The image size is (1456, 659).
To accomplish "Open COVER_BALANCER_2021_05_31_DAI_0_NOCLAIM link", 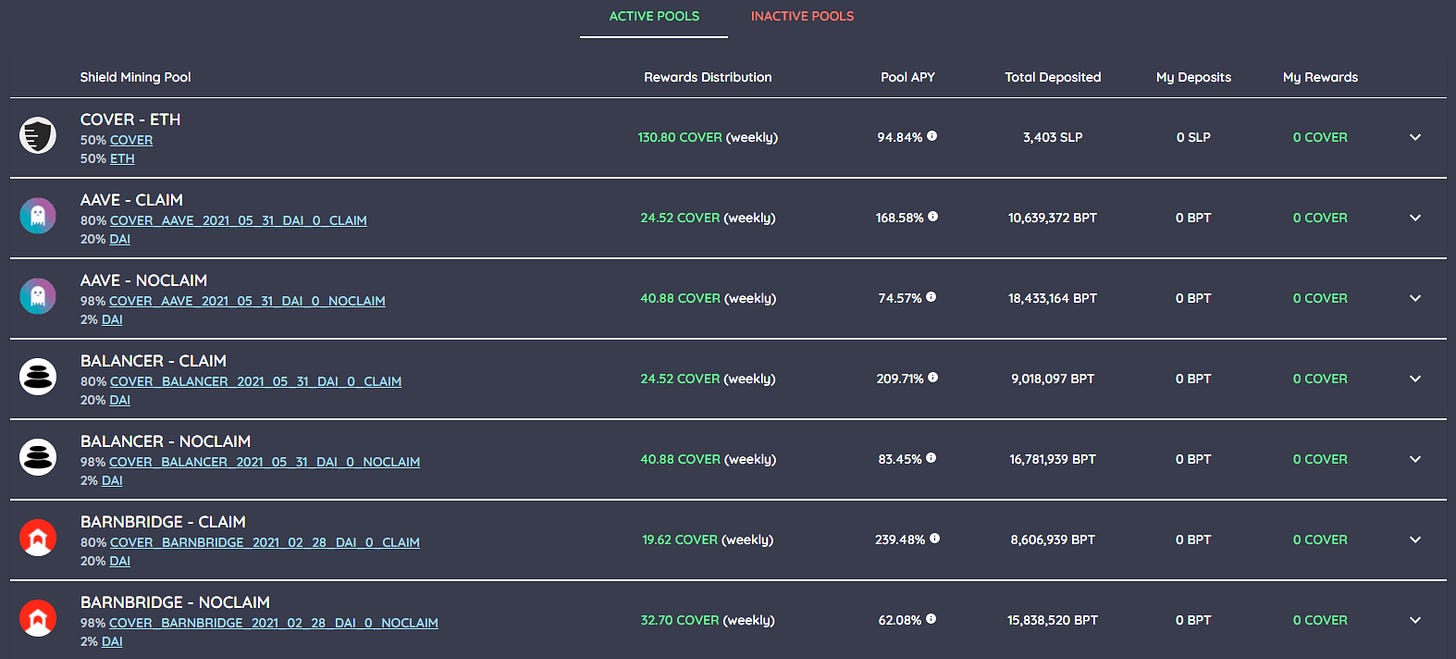I will point(264,462).
